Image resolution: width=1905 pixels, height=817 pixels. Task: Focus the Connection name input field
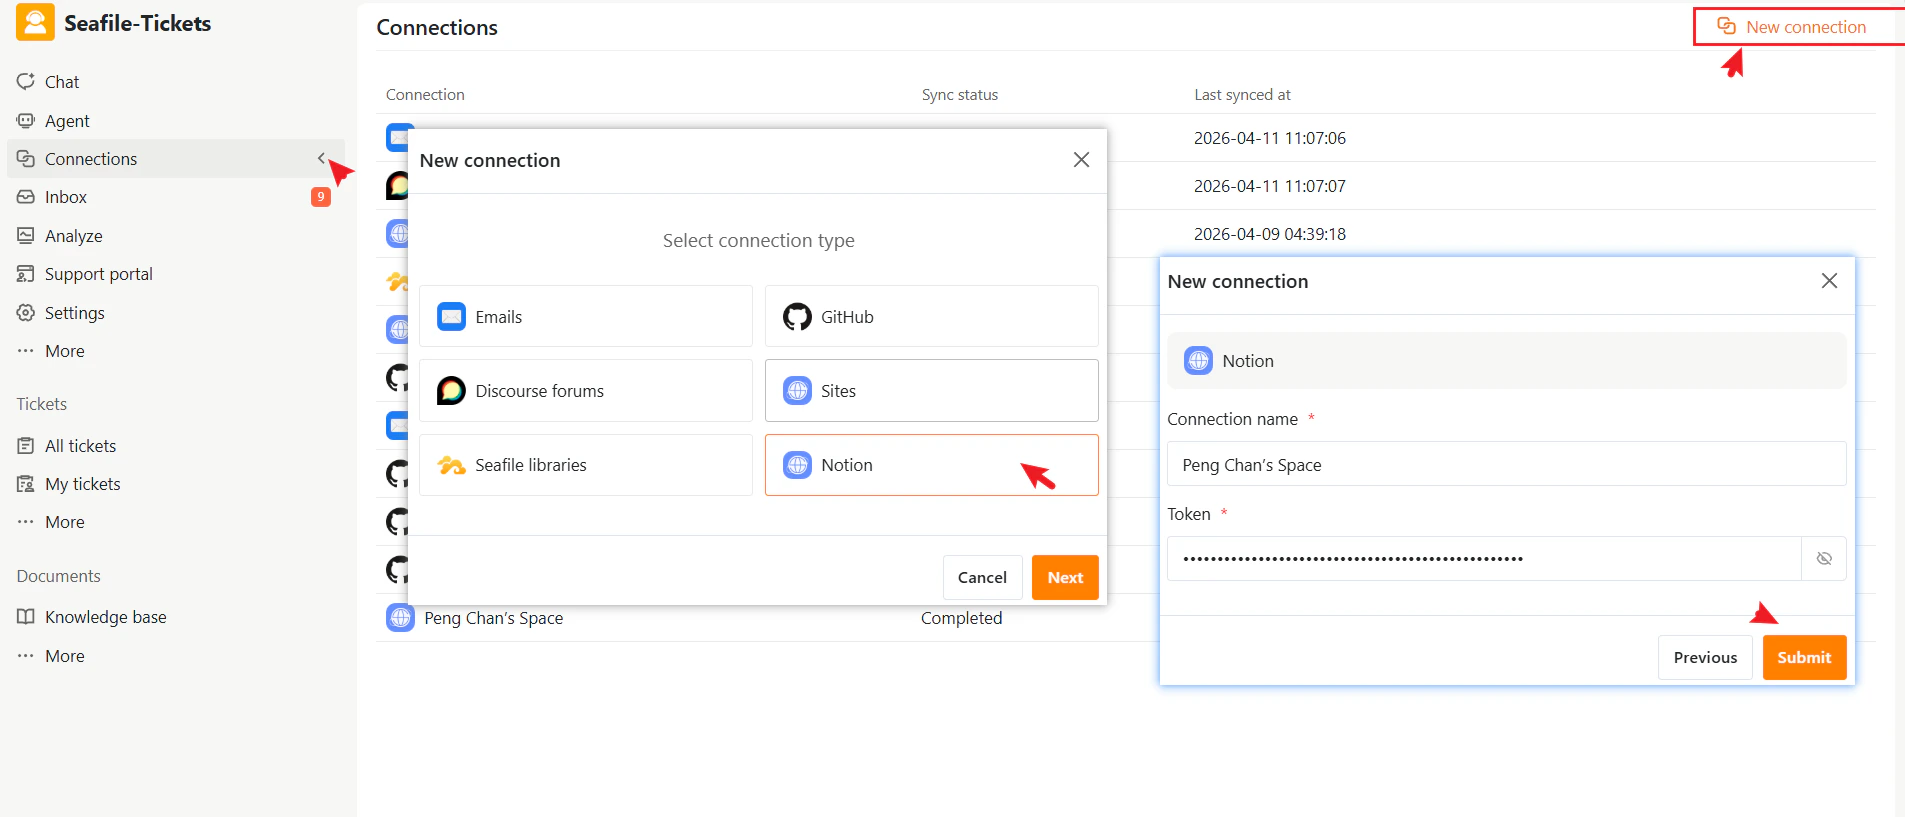tap(1506, 464)
